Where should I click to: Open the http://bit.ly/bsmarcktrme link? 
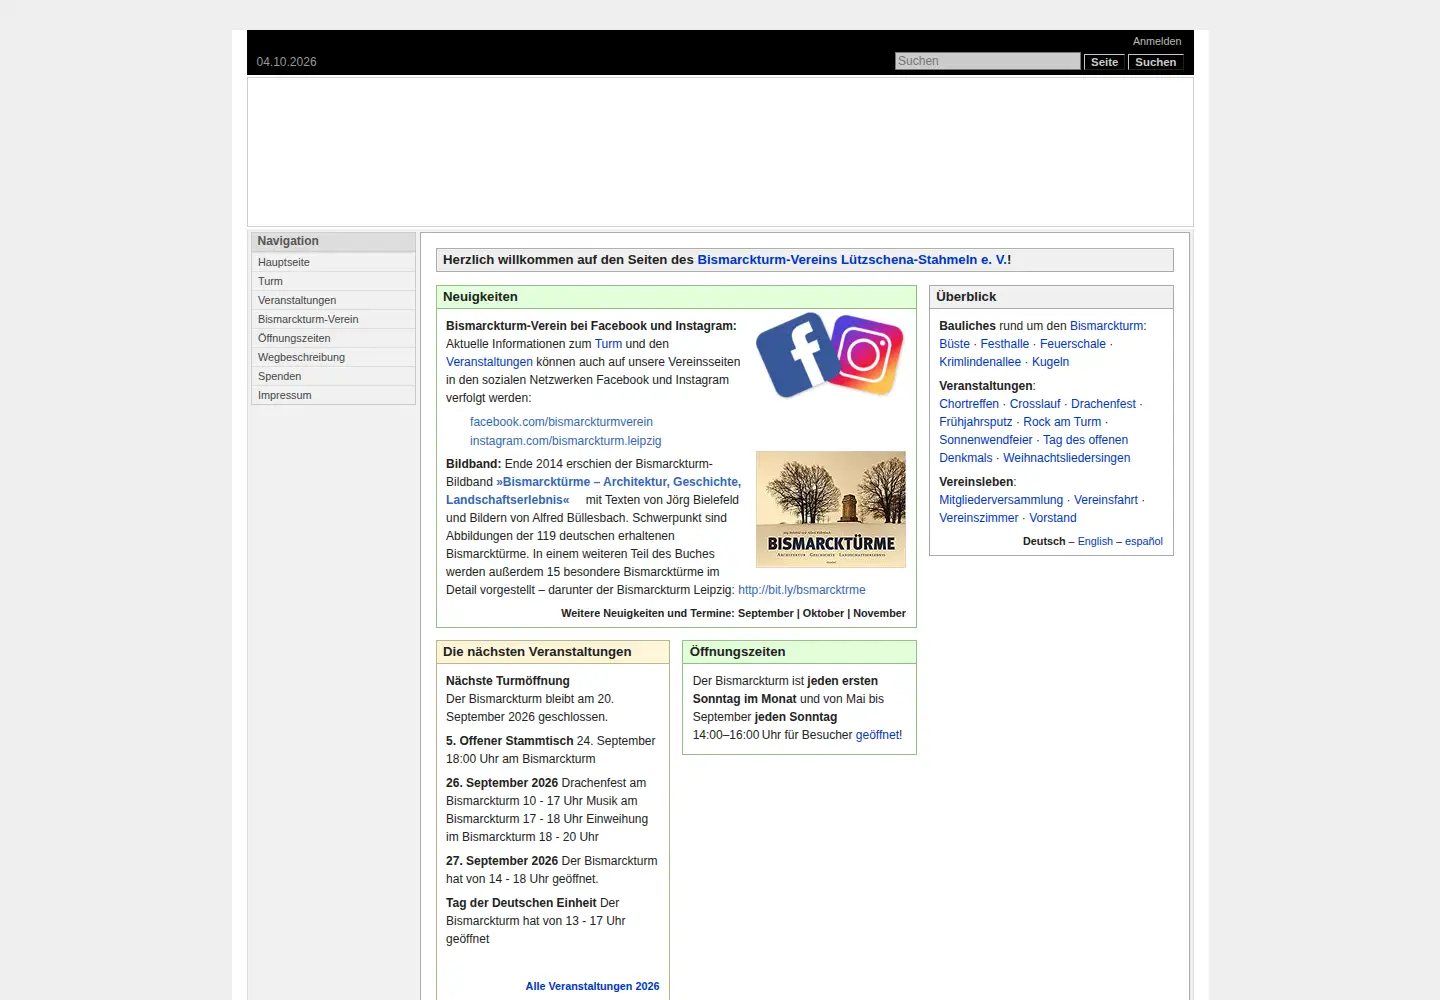pos(802,590)
